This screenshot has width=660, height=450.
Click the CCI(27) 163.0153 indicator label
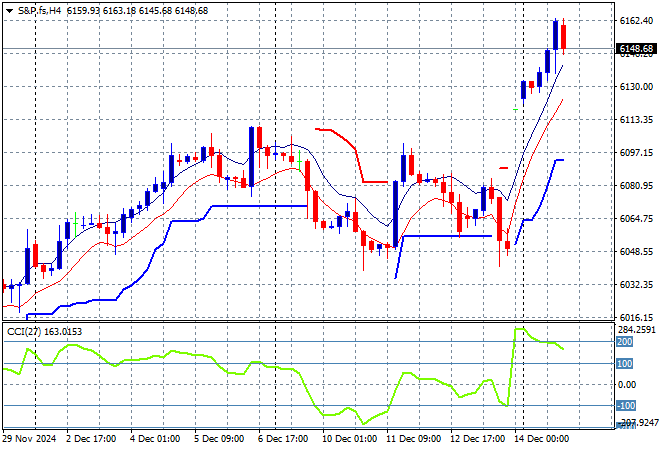pyautogui.click(x=44, y=332)
